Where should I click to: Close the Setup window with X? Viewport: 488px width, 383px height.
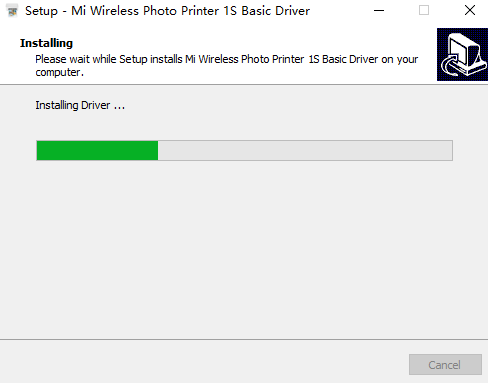470,11
